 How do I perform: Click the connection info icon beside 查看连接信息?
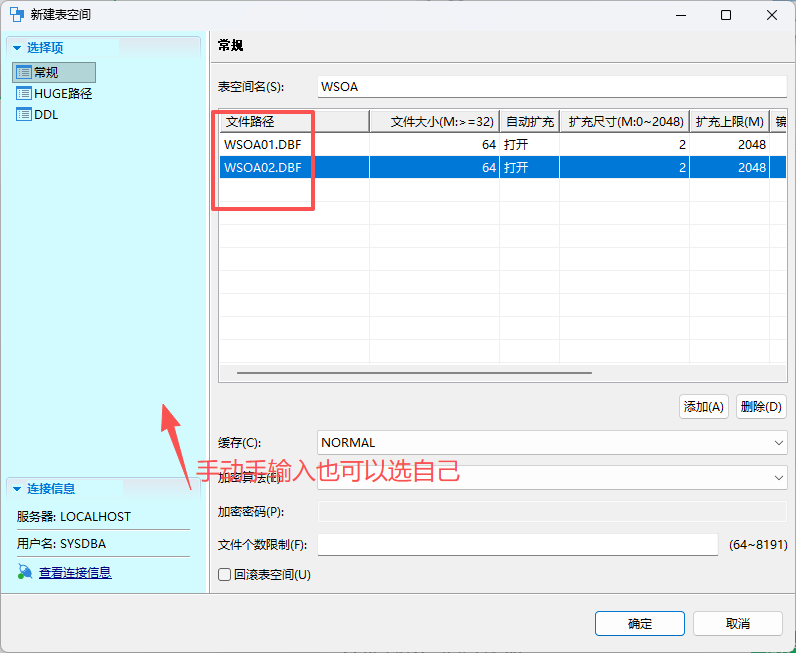[24, 572]
